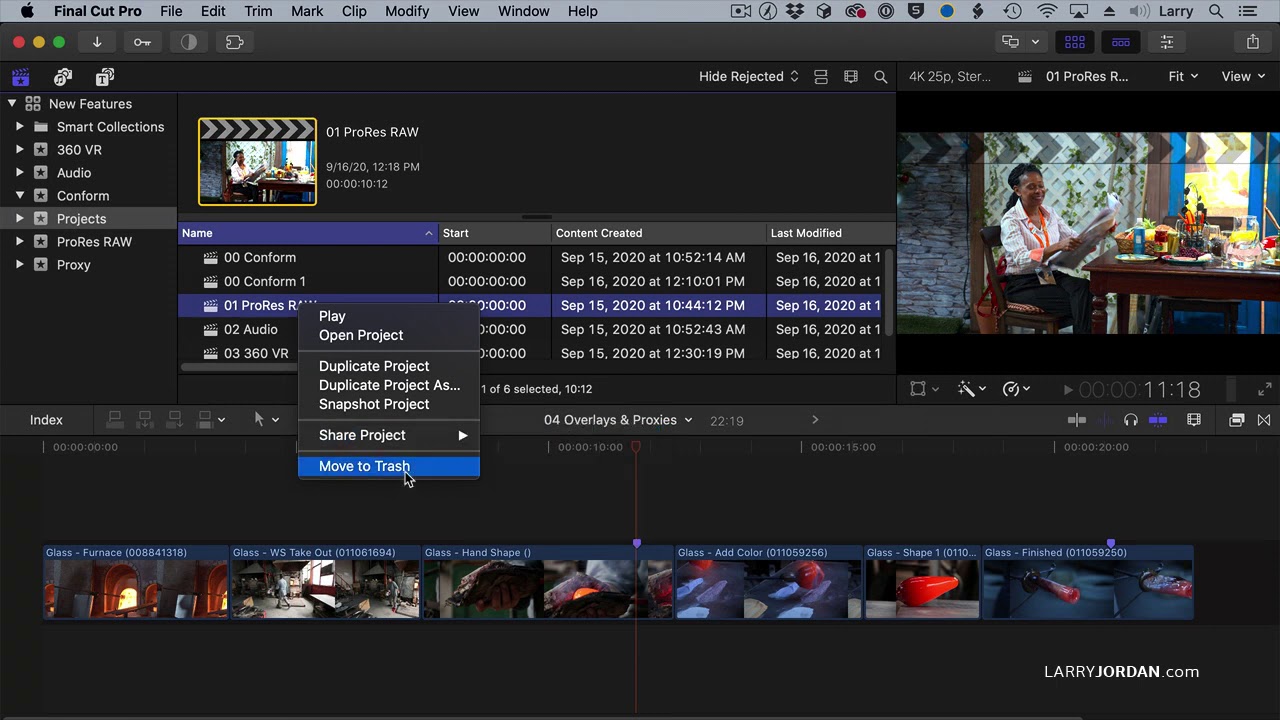This screenshot has width=1280, height=720.
Task: Enter full screen viewer arrows icon
Action: (1265, 390)
